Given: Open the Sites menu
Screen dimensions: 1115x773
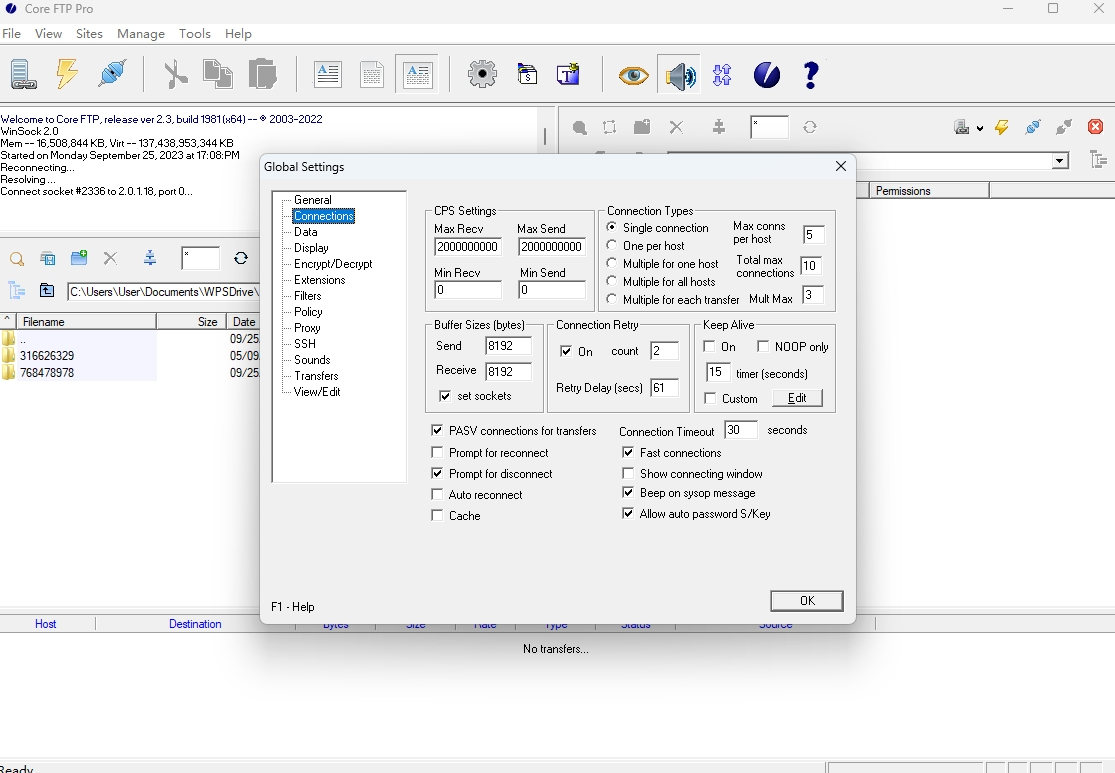Looking at the screenshot, I should [x=89, y=33].
